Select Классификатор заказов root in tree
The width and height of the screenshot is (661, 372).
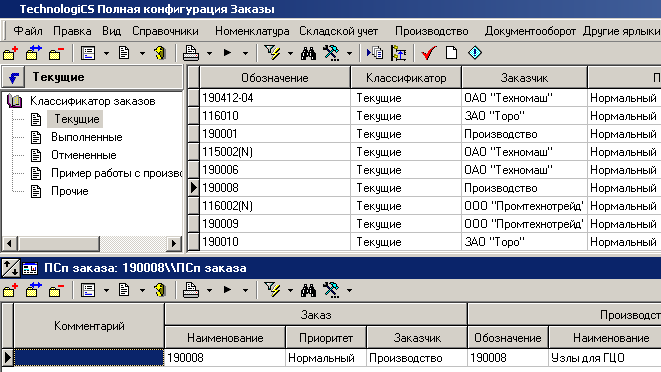coord(93,101)
